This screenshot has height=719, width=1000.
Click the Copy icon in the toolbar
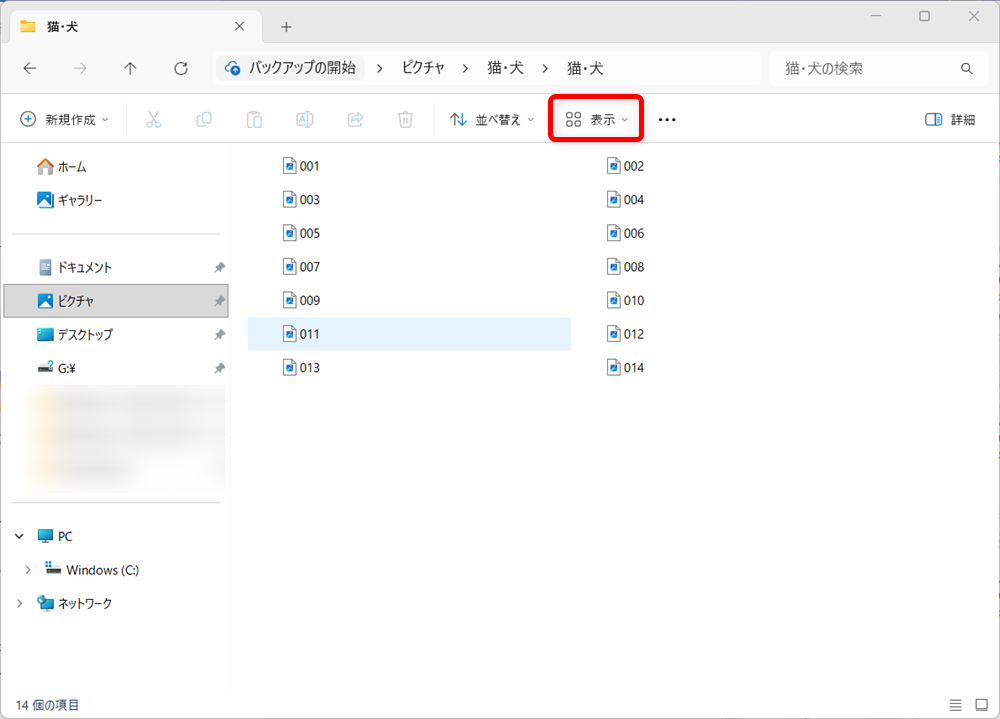coord(204,119)
